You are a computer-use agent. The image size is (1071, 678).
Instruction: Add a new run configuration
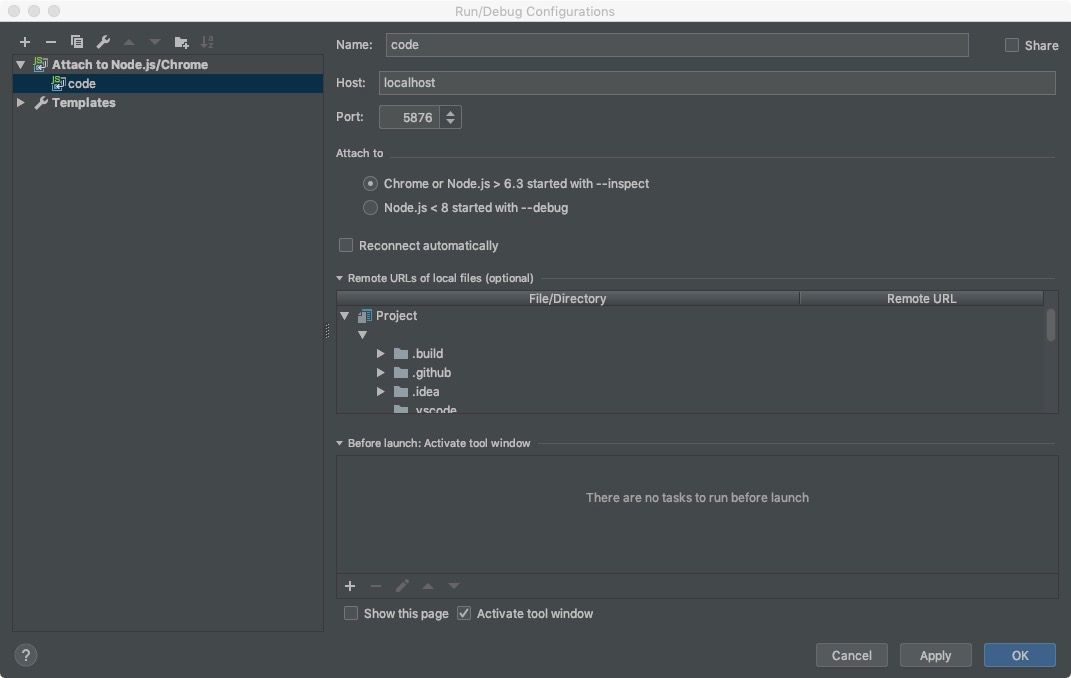point(24,42)
